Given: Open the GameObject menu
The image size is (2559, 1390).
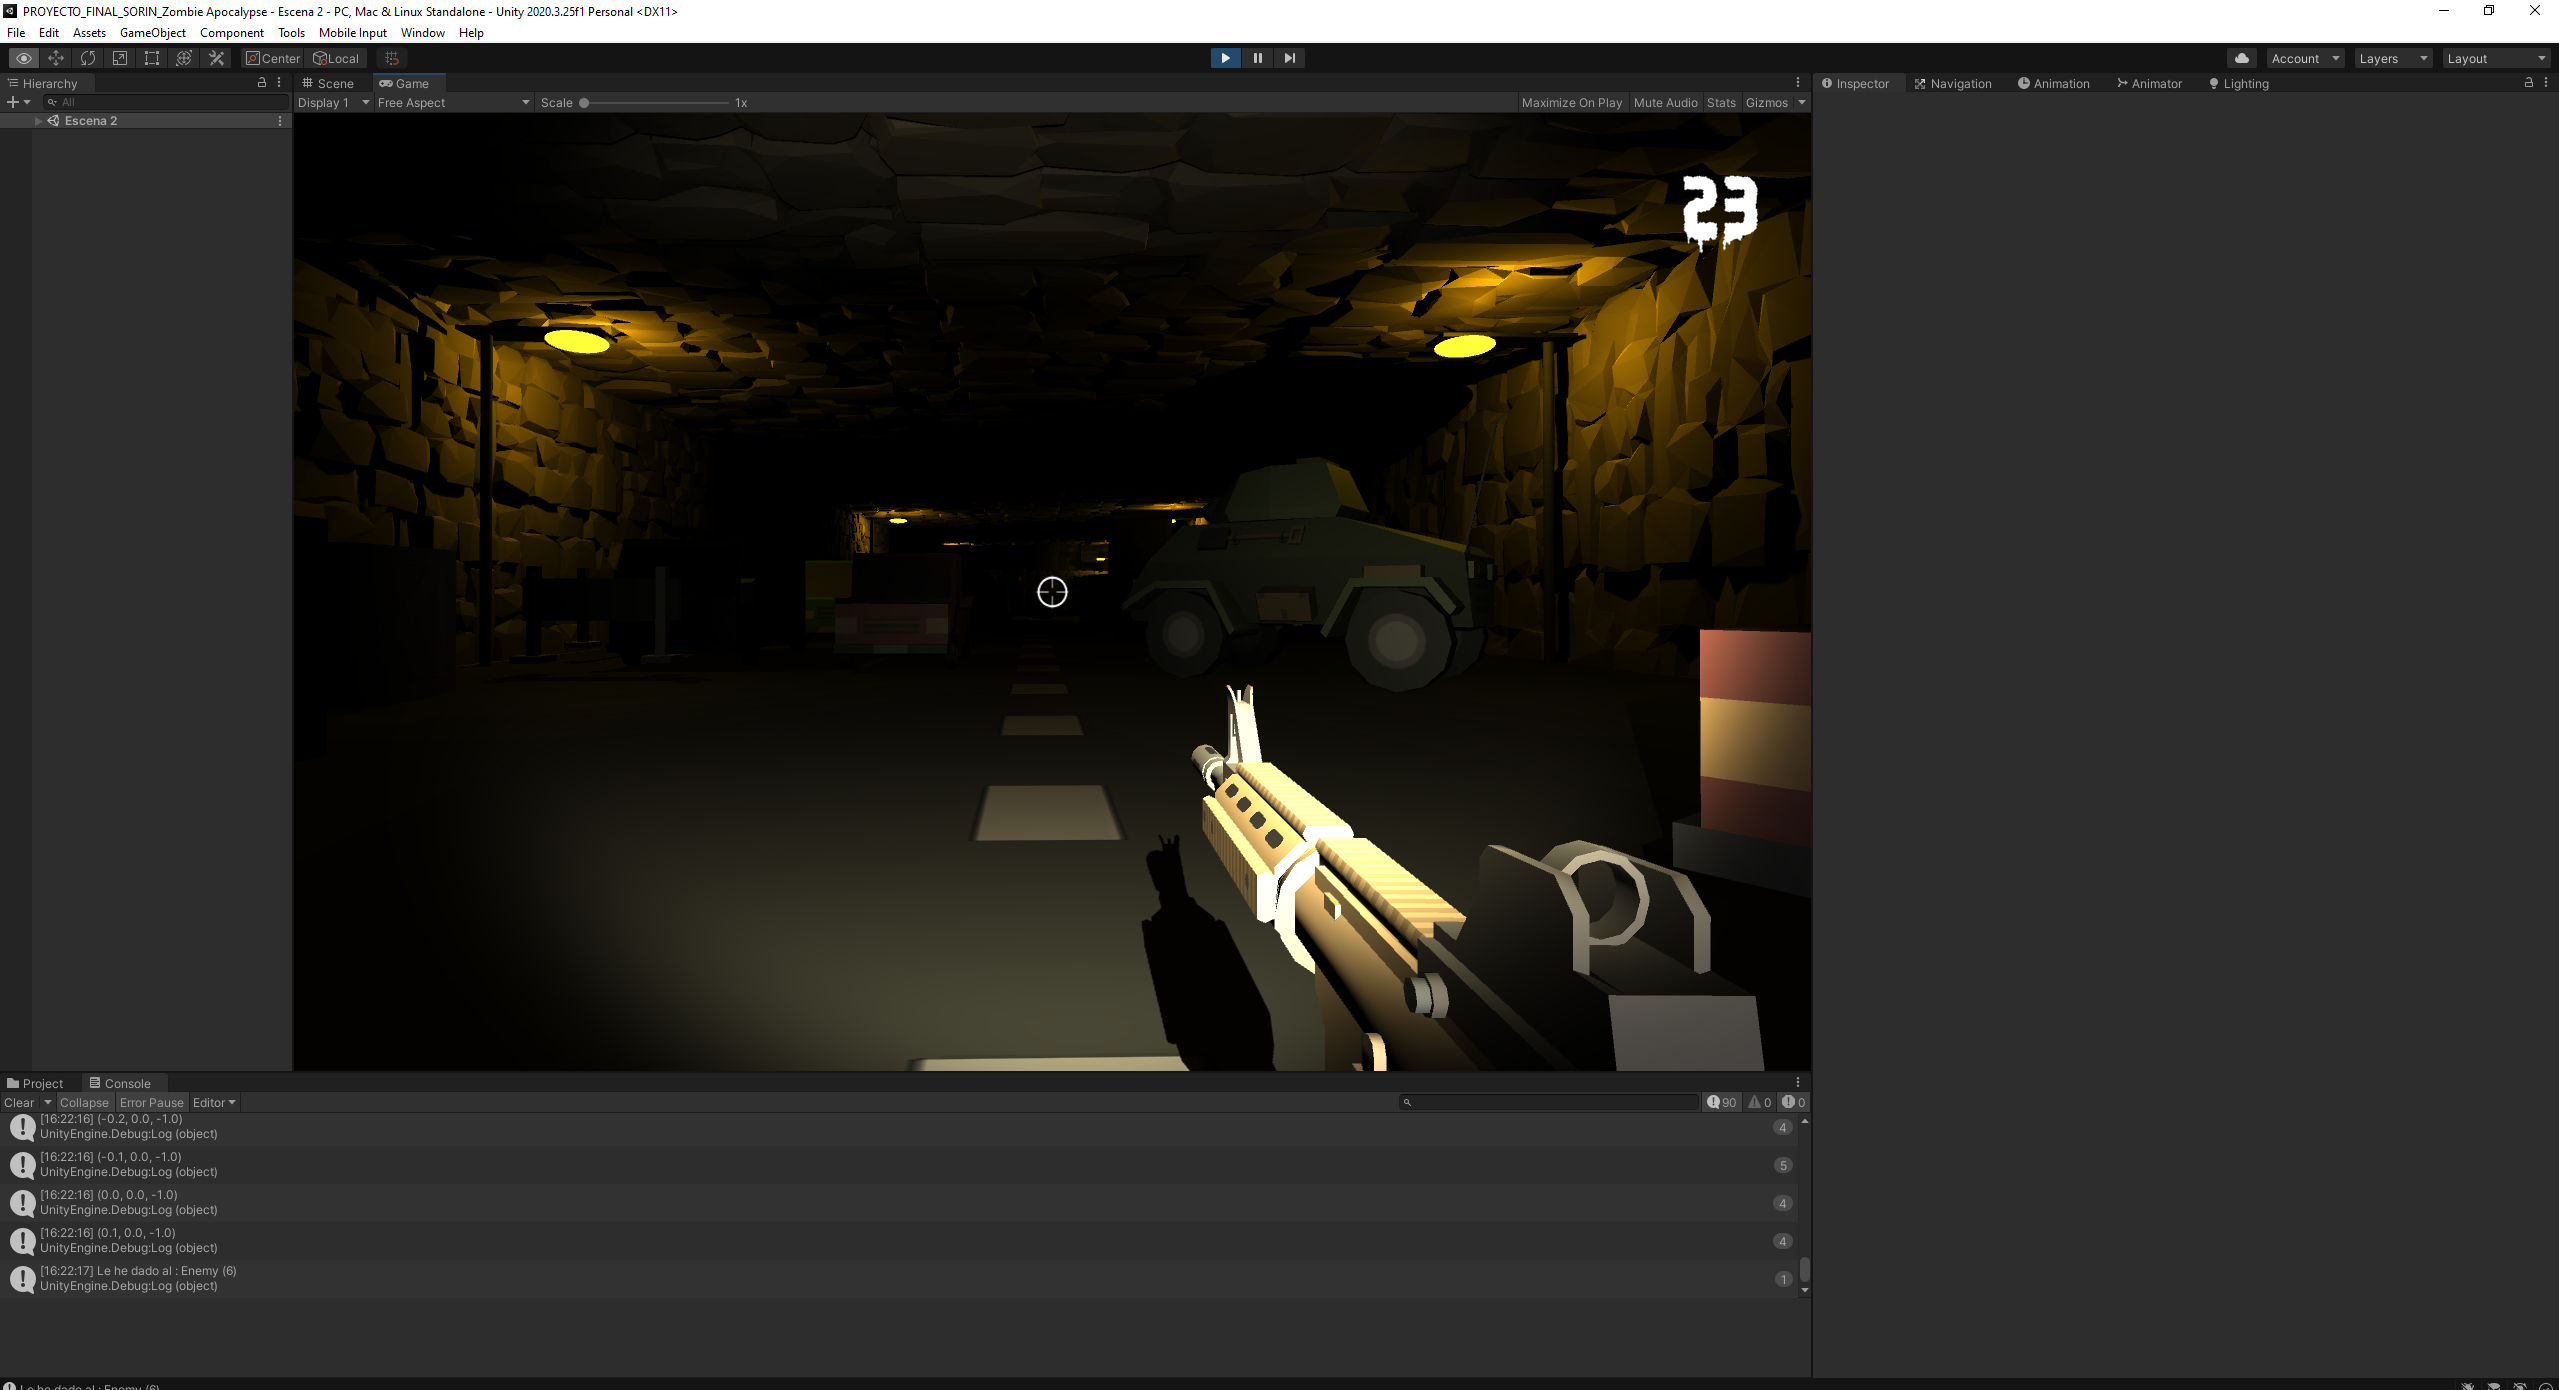Looking at the screenshot, I should click(x=152, y=32).
